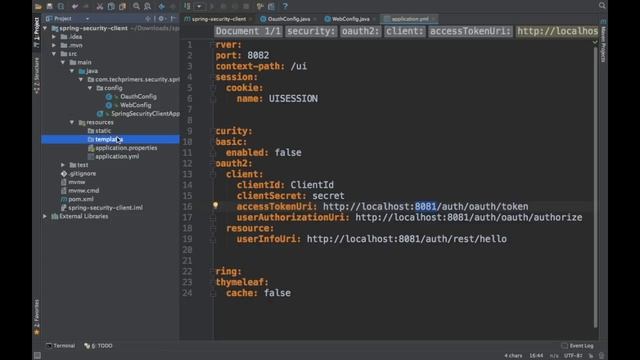The width and height of the screenshot is (640, 360).
Task: Click the Scroll from Source crosshair icon
Action: tap(148, 19)
